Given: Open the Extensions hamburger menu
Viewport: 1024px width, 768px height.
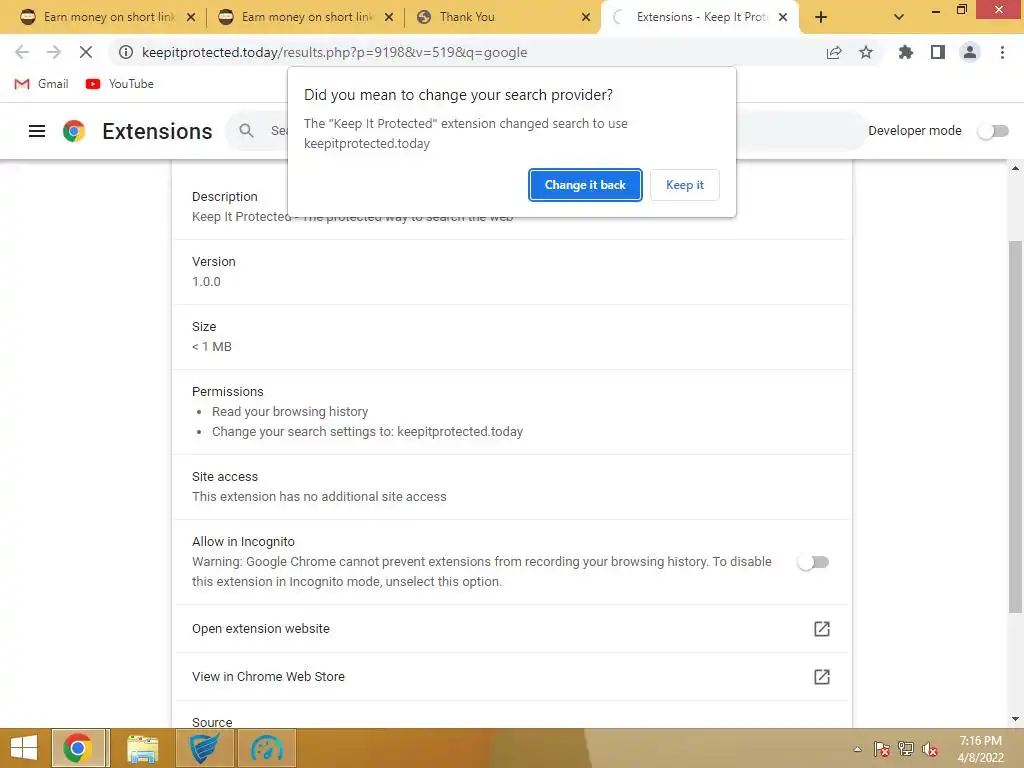Looking at the screenshot, I should [x=37, y=131].
